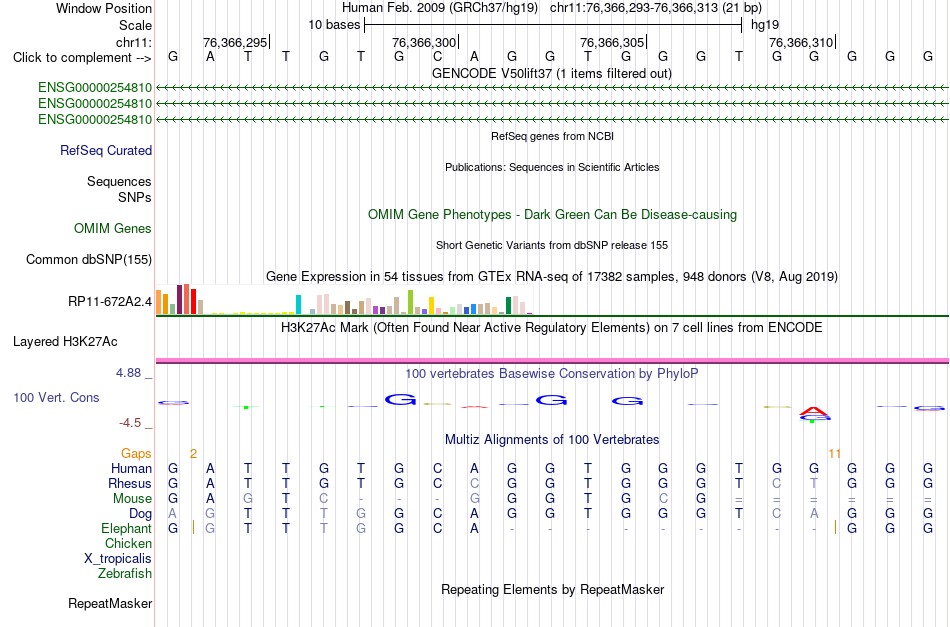The height and width of the screenshot is (627, 950).
Task: Open the GTEx expression bar chart
Action: [x=344, y=299]
